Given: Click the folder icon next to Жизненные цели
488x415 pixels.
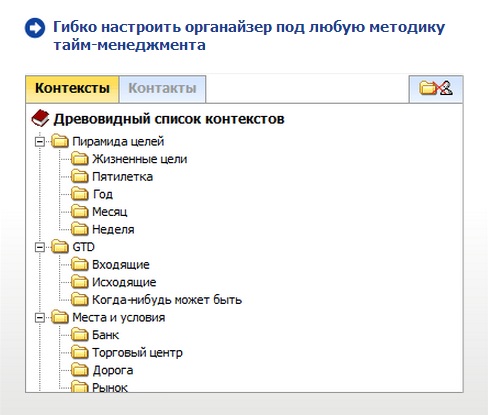Looking at the screenshot, I should coord(80,159).
